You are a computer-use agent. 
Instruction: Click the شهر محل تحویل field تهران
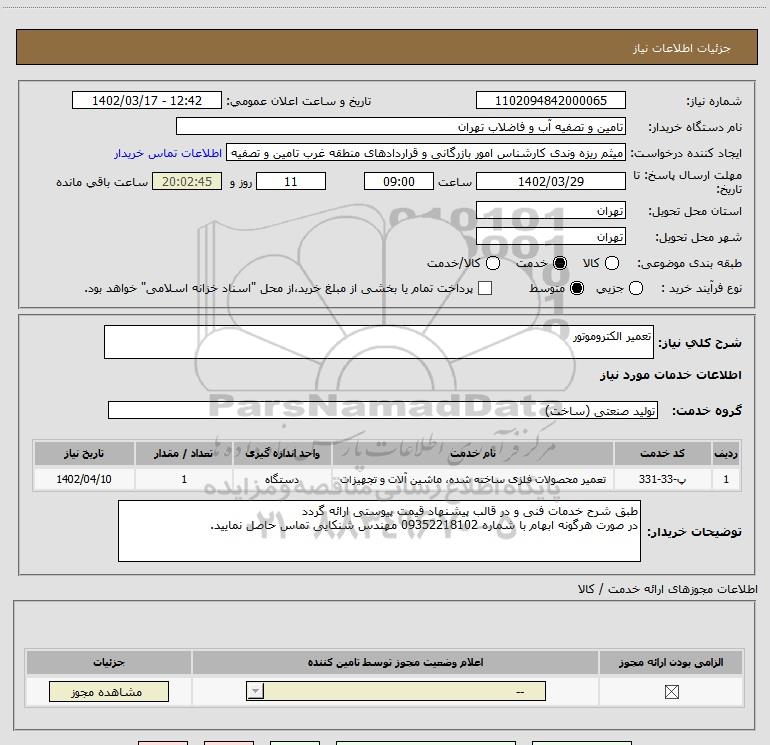[550, 237]
